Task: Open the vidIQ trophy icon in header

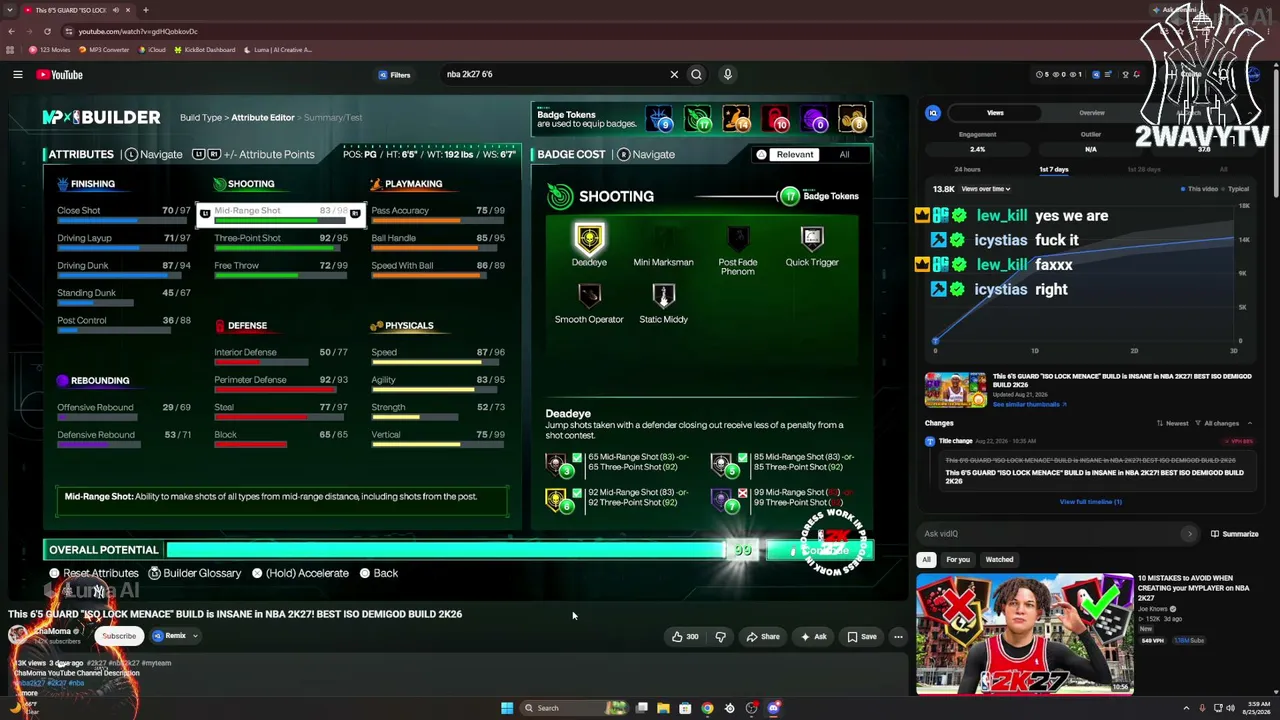Action: [1125, 74]
